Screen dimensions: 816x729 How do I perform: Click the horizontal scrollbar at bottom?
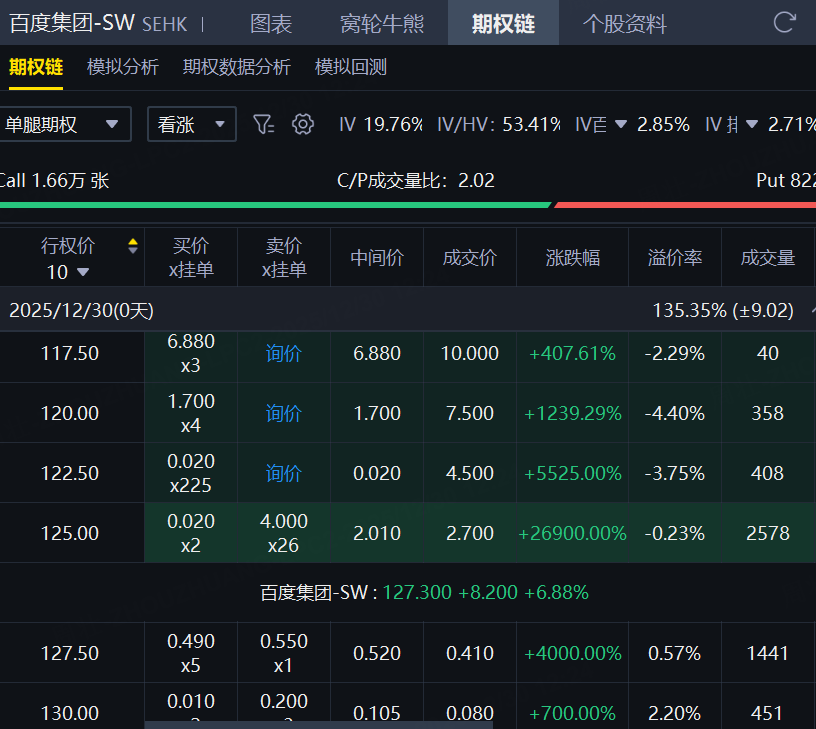[x=318, y=725]
